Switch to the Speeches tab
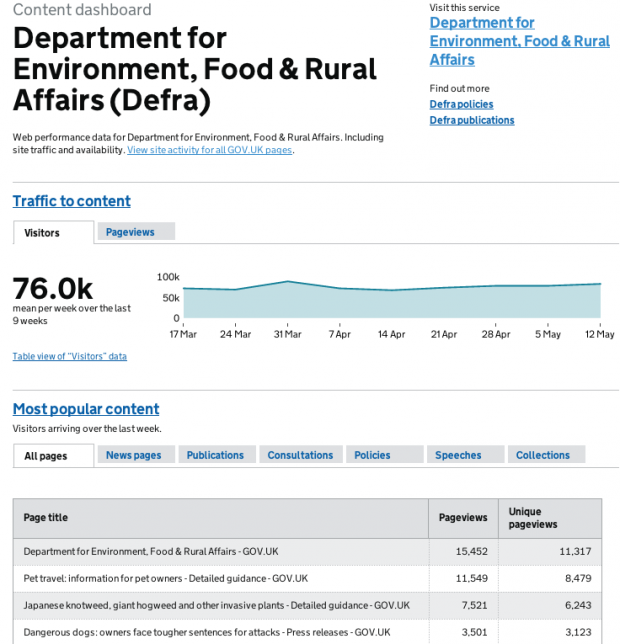This screenshot has height=644, width=620. 465,455
